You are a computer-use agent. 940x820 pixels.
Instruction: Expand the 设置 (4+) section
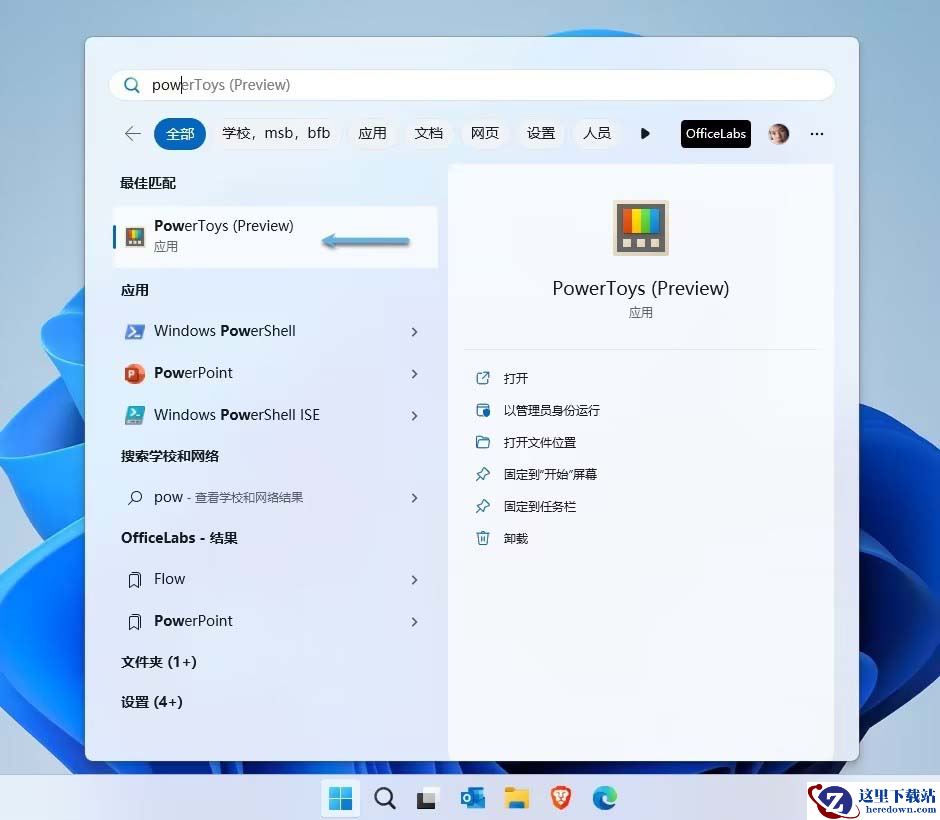coord(152,702)
